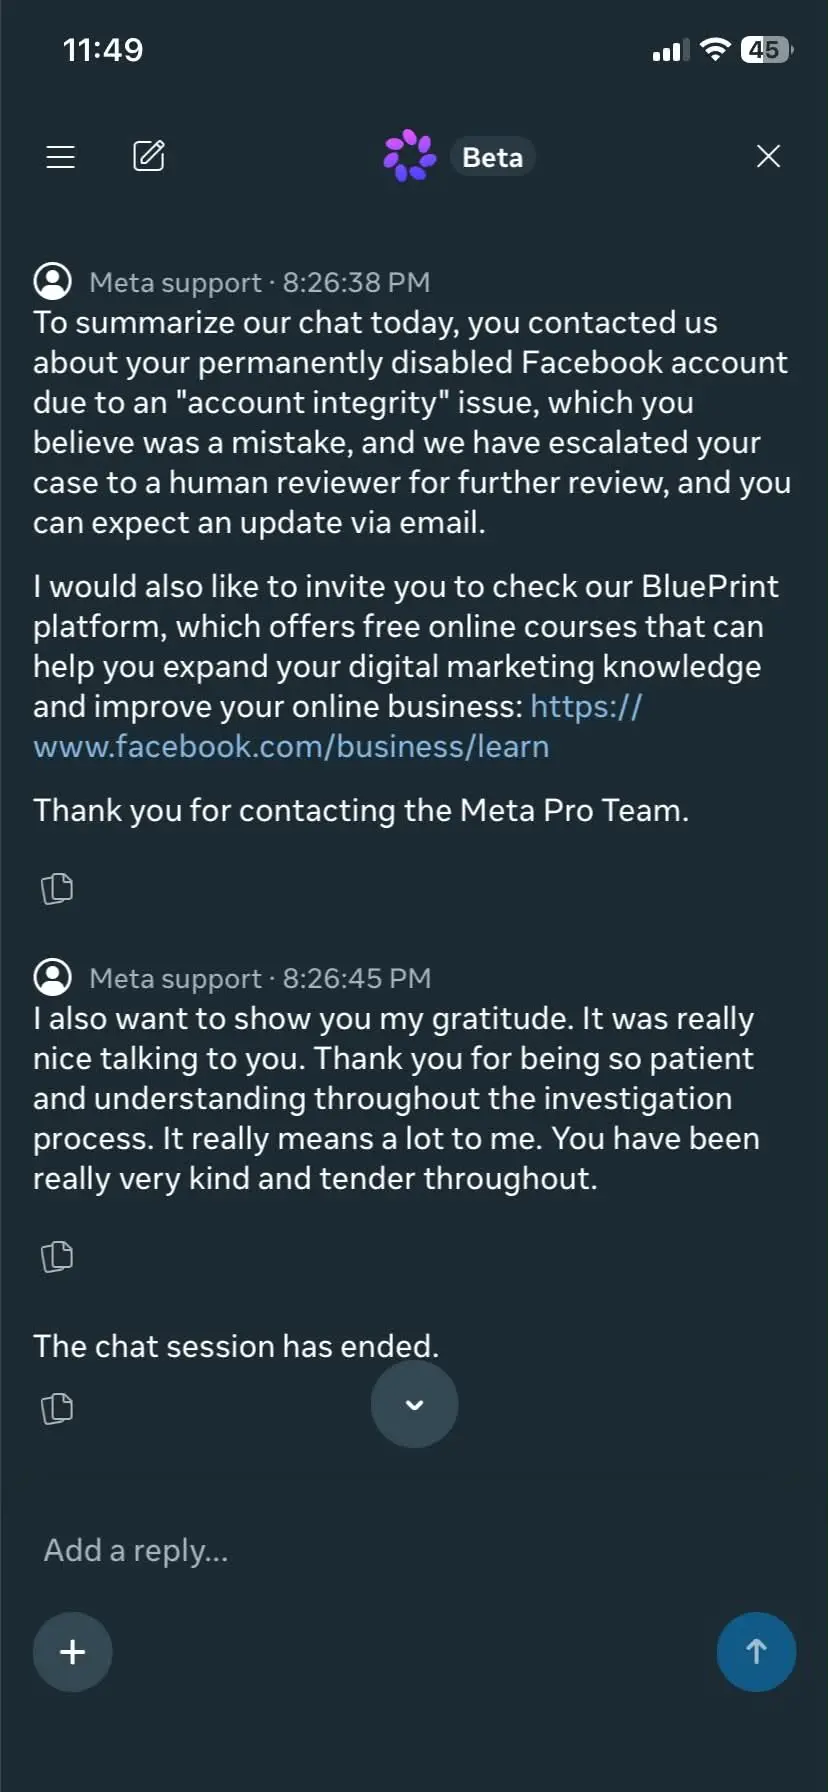Tap avatar beside the 8:26:45 PM message
The height and width of the screenshot is (1792, 828).
tap(53, 977)
